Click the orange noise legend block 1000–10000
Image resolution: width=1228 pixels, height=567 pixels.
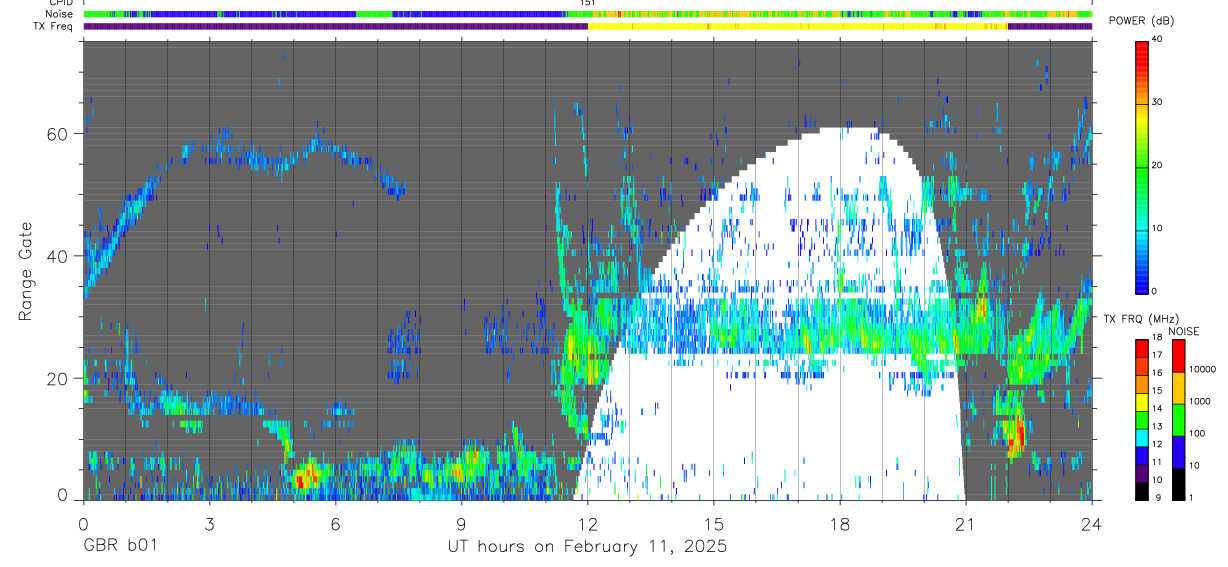pyautogui.click(x=1178, y=388)
